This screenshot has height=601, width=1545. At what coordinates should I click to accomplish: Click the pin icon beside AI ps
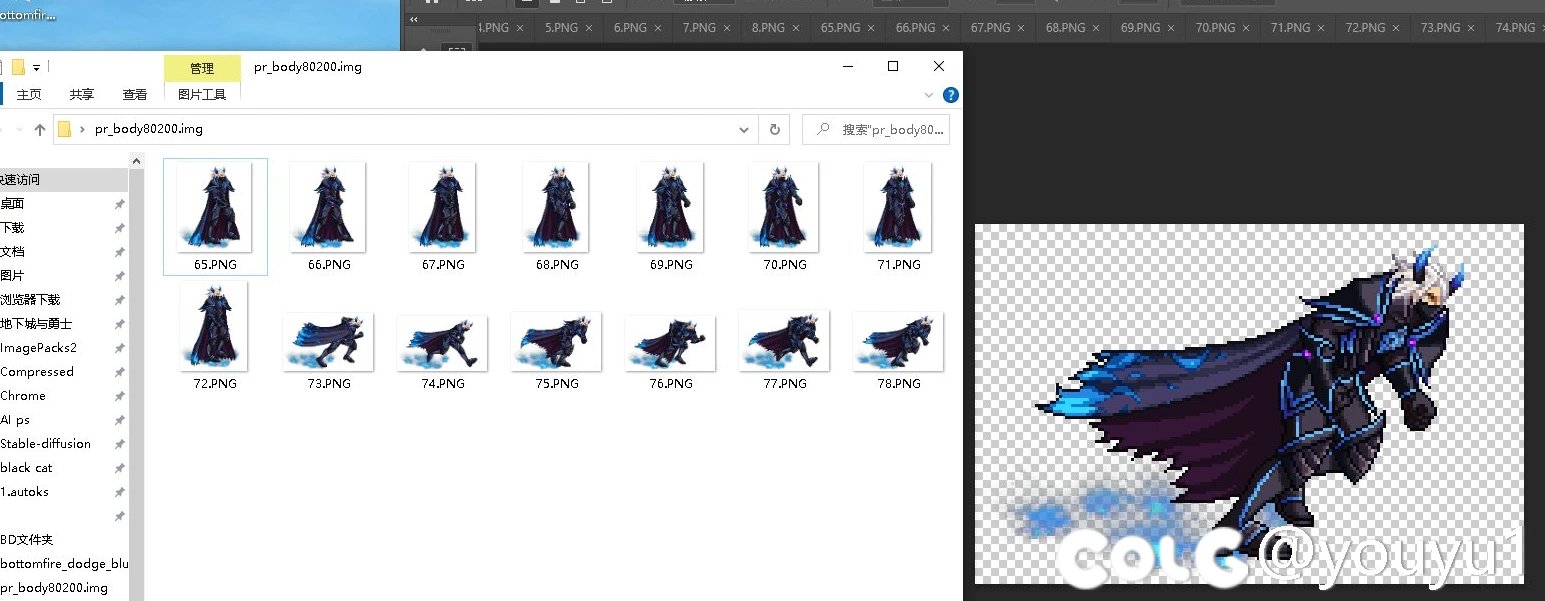(x=120, y=420)
